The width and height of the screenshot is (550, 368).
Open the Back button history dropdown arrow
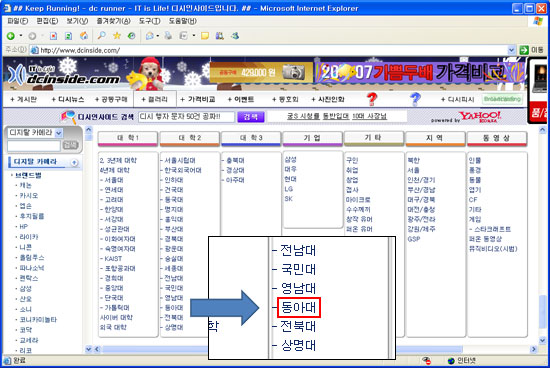click(21, 35)
